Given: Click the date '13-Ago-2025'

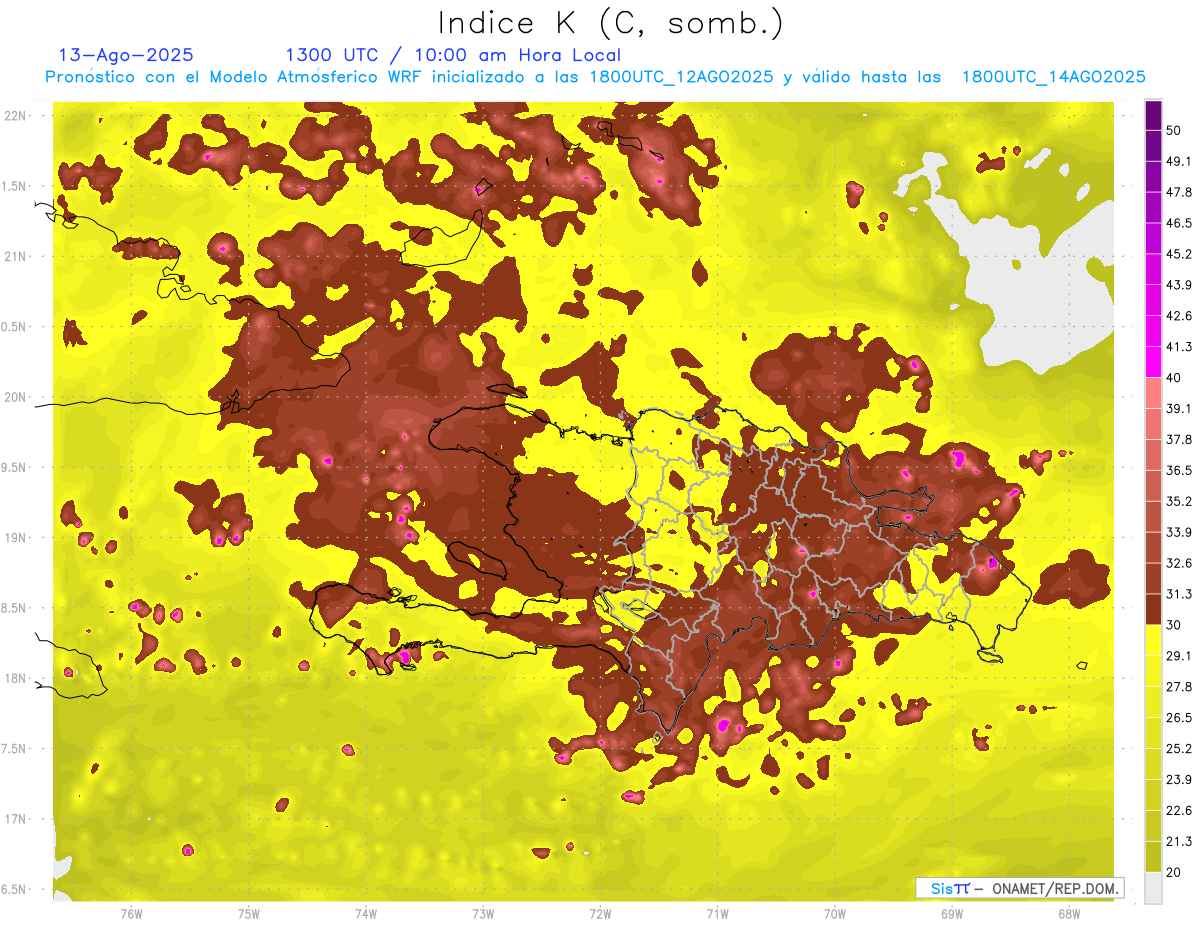Looking at the screenshot, I should pyautogui.click(x=126, y=55).
